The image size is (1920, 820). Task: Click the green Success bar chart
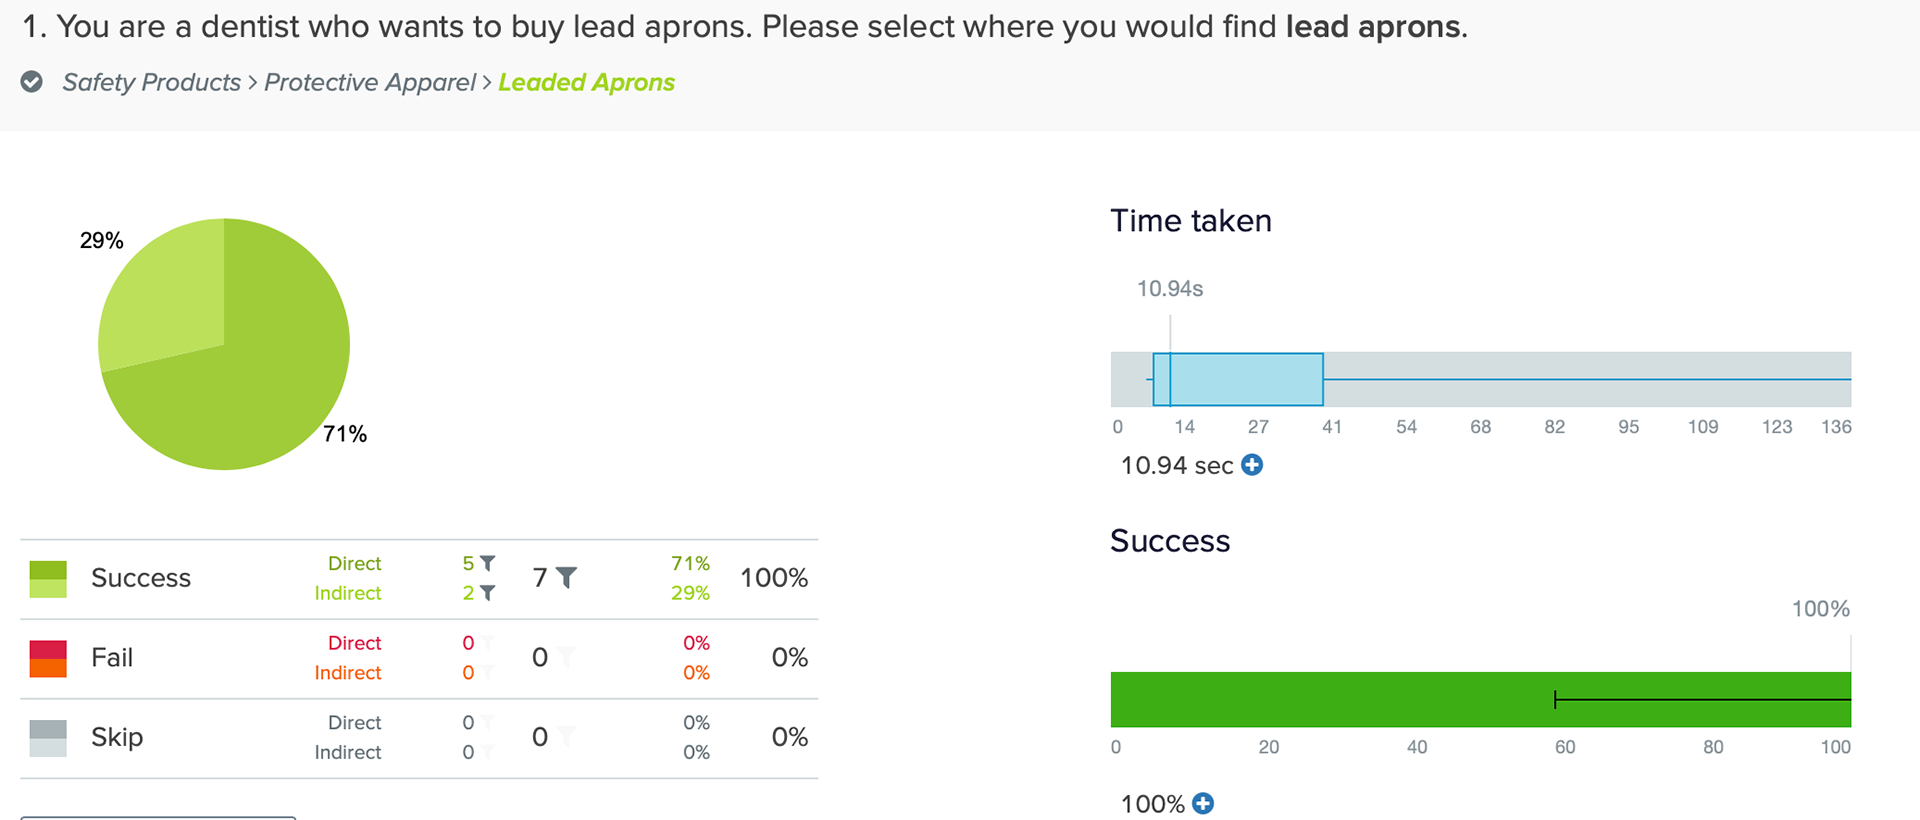(x=1481, y=700)
